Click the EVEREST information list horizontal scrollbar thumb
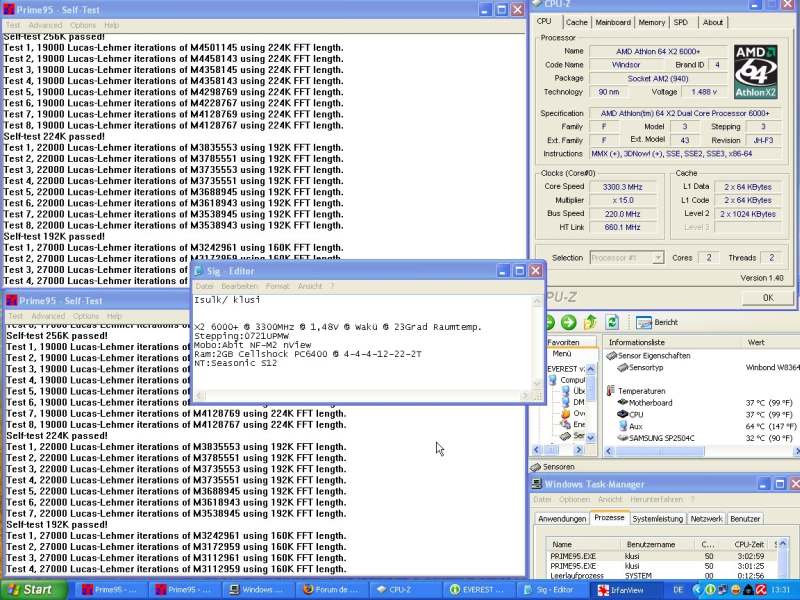800x600 pixels. tap(660, 451)
